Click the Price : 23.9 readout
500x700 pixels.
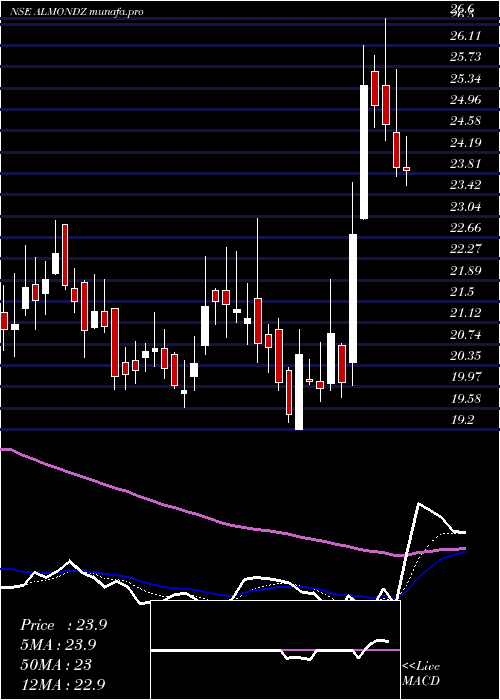point(63,625)
